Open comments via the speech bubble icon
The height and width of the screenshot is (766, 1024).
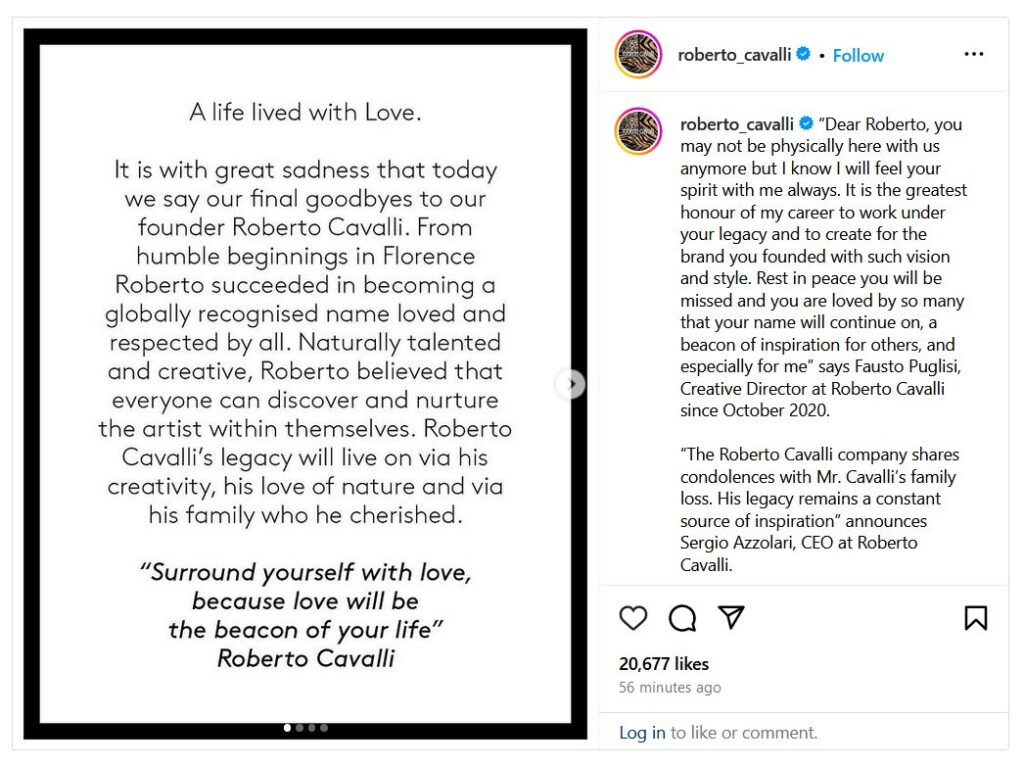click(682, 618)
